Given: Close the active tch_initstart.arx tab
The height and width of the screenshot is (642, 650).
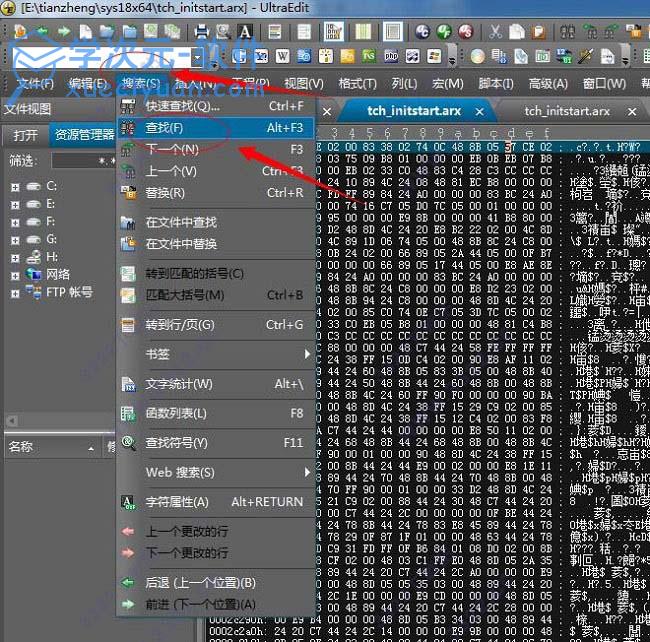Looking at the screenshot, I should [x=480, y=112].
